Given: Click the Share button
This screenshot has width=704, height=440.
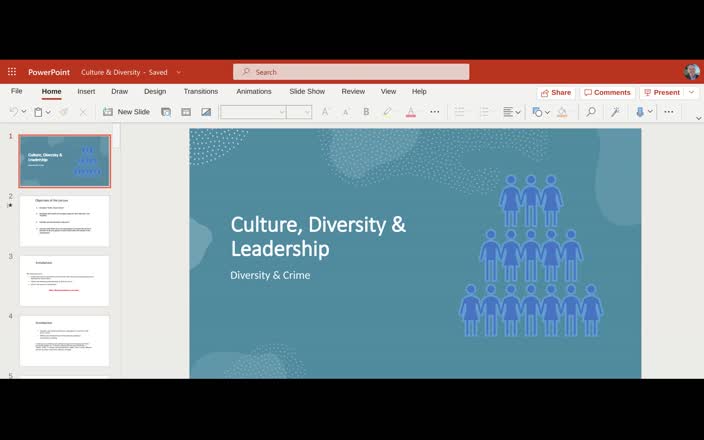Looking at the screenshot, I should point(555,92).
